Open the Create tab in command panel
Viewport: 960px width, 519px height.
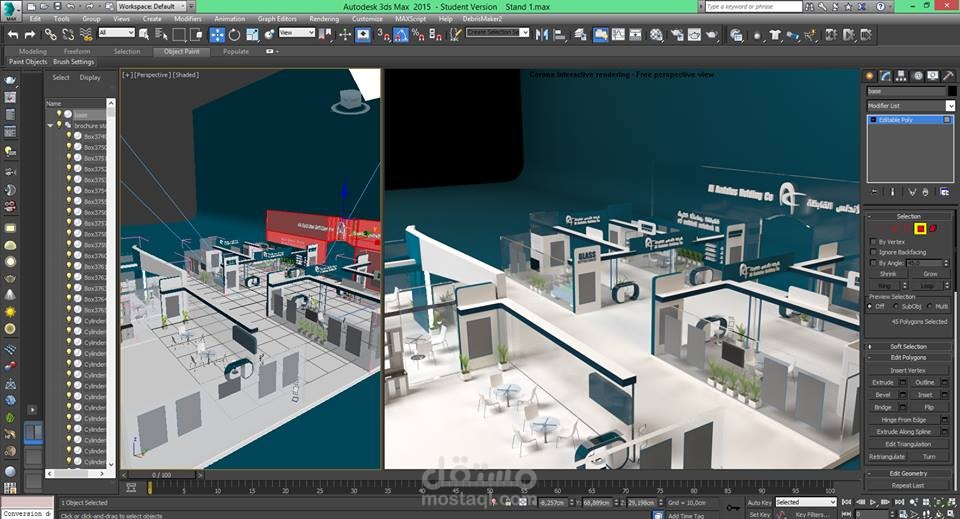point(869,76)
